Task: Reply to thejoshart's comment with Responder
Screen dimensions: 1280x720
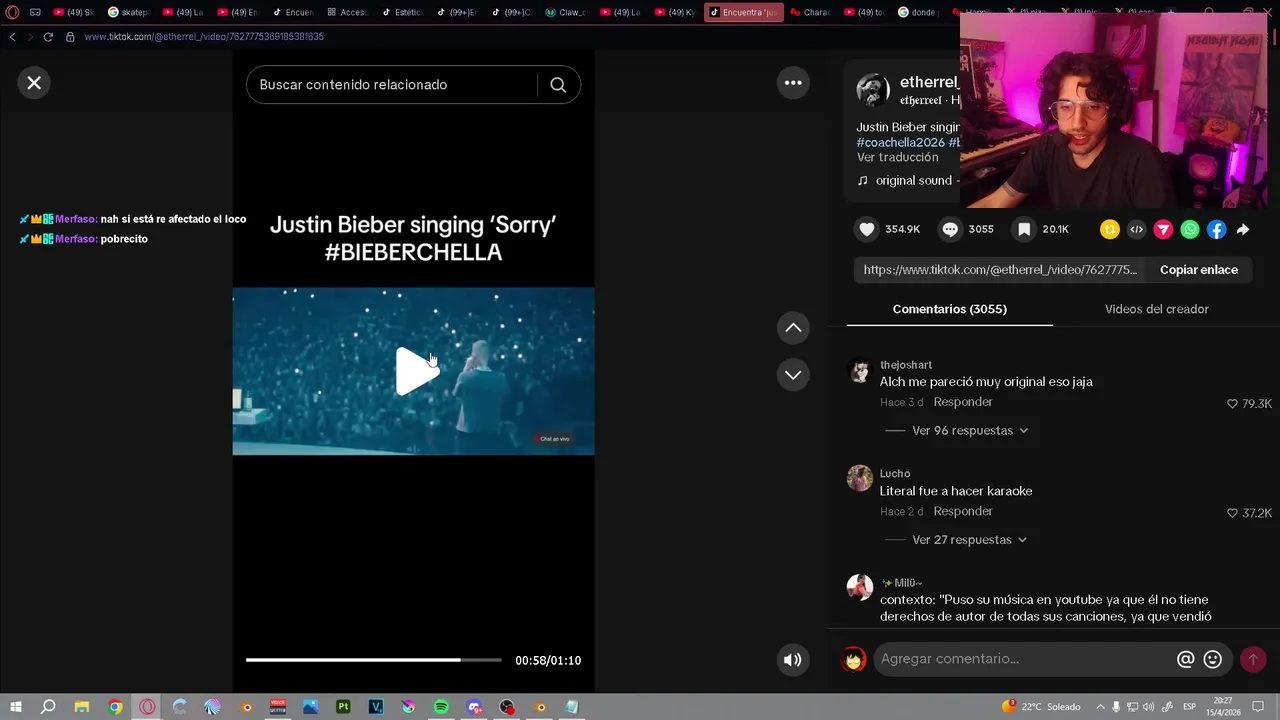Action: click(x=963, y=402)
